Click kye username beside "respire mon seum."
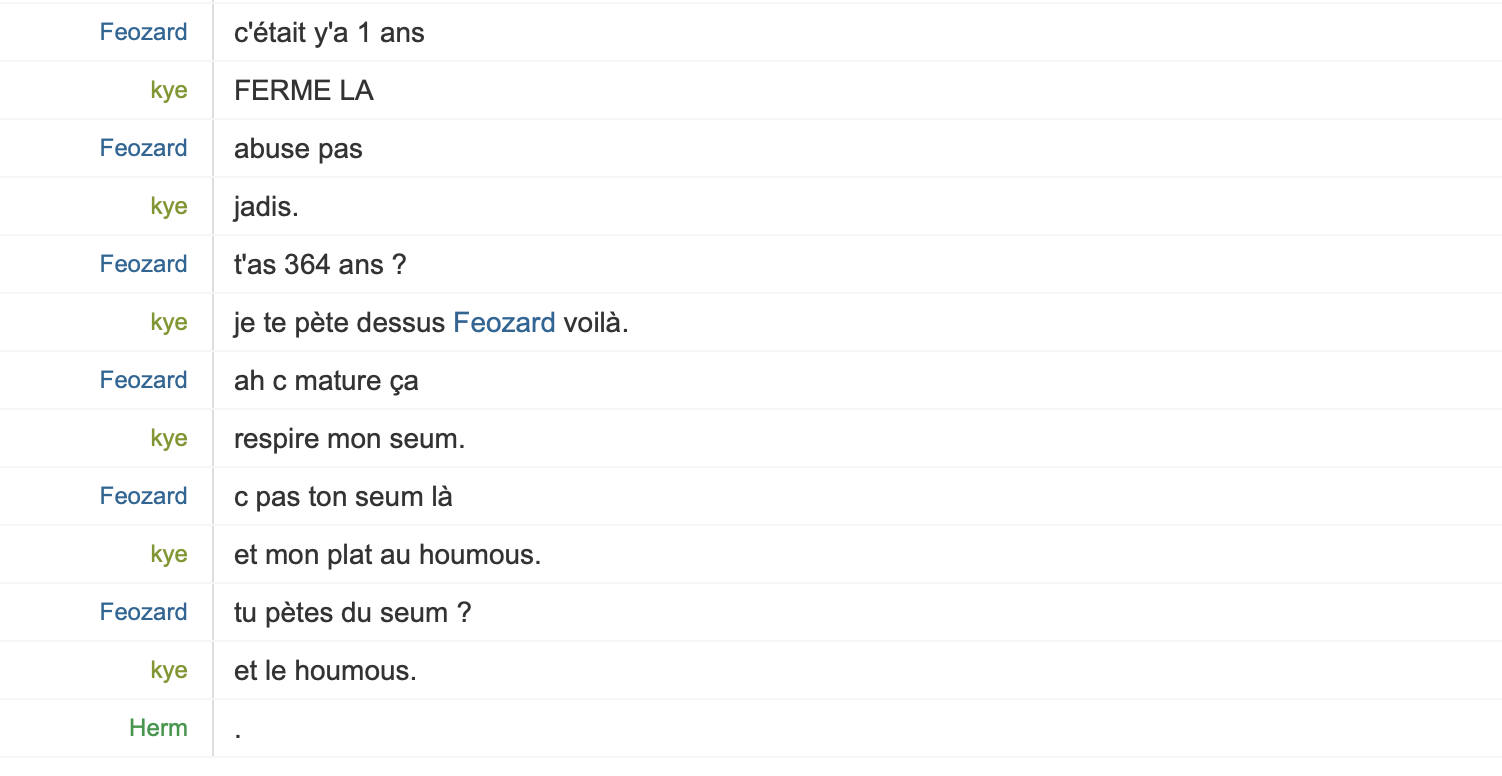The image size is (1502, 776). coord(169,438)
